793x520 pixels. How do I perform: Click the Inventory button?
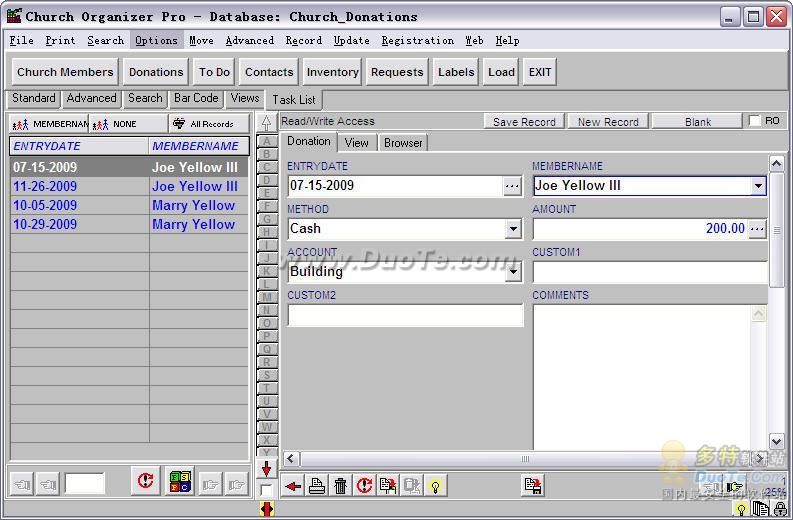pyautogui.click(x=332, y=72)
